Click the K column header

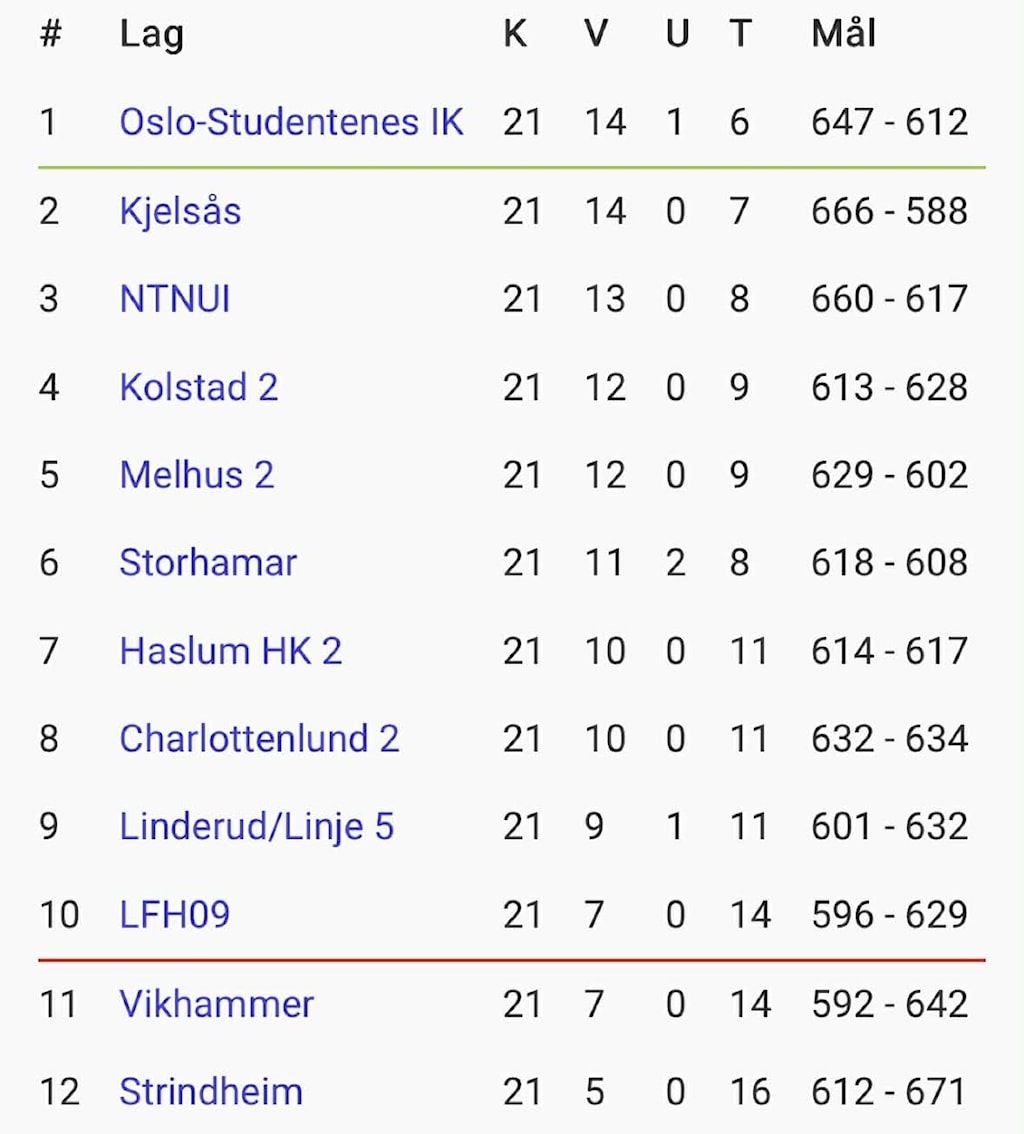click(515, 35)
